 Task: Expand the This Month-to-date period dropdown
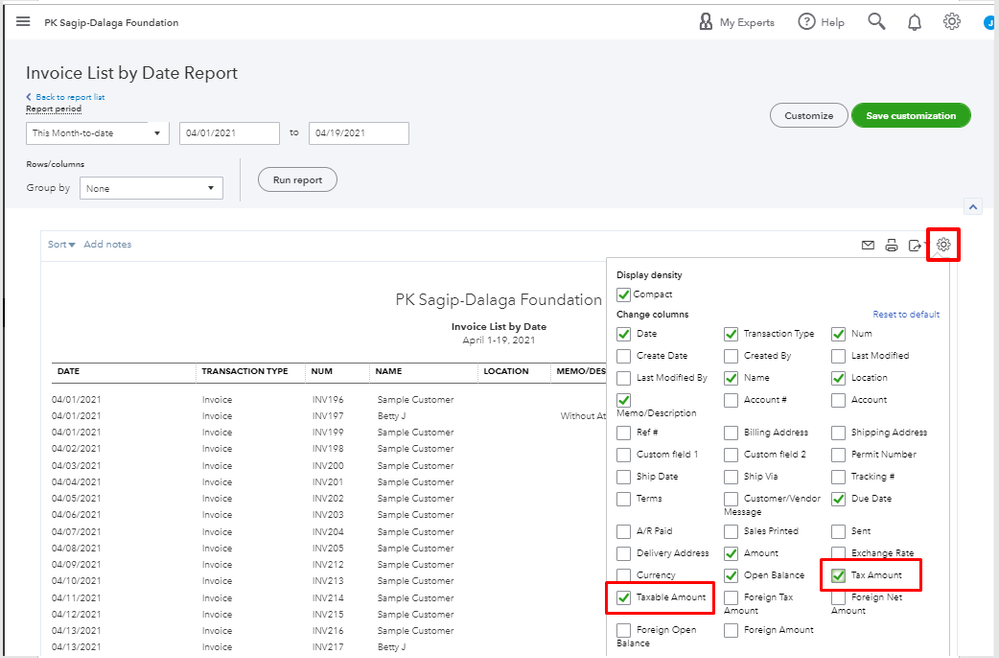[x=97, y=133]
